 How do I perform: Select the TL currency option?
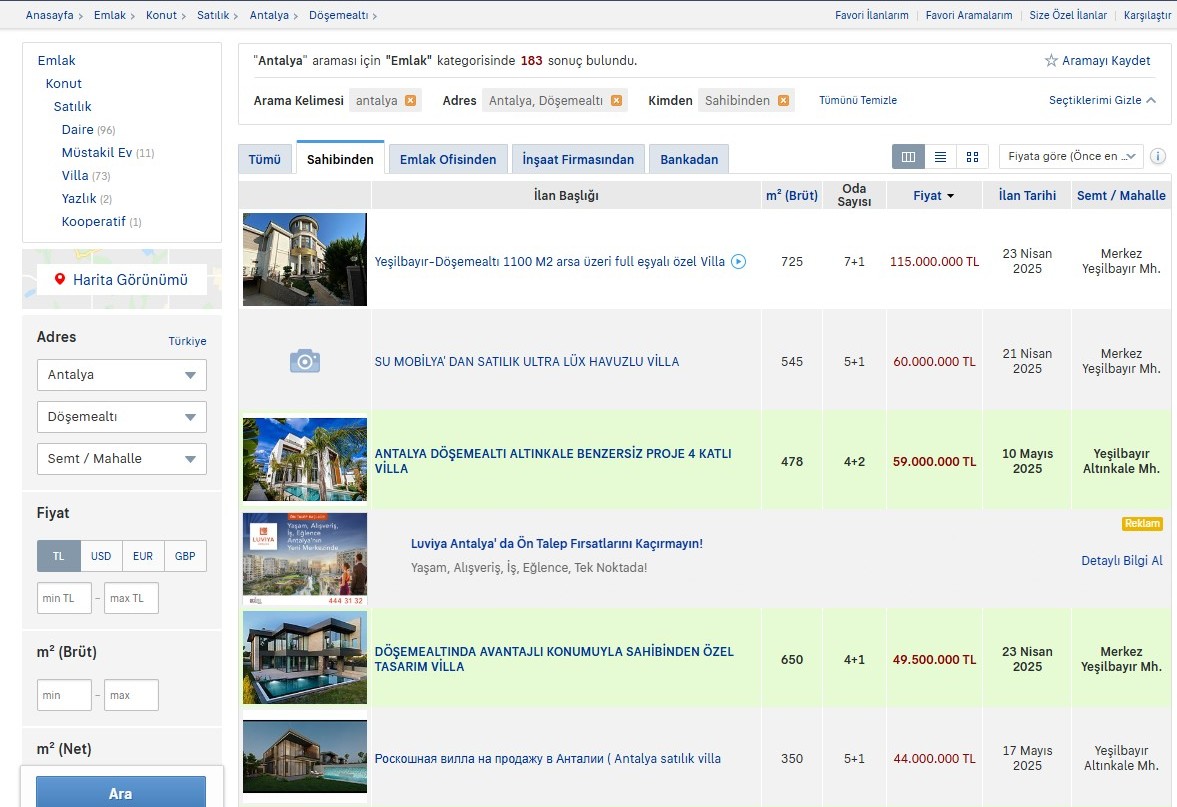tap(59, 556)
